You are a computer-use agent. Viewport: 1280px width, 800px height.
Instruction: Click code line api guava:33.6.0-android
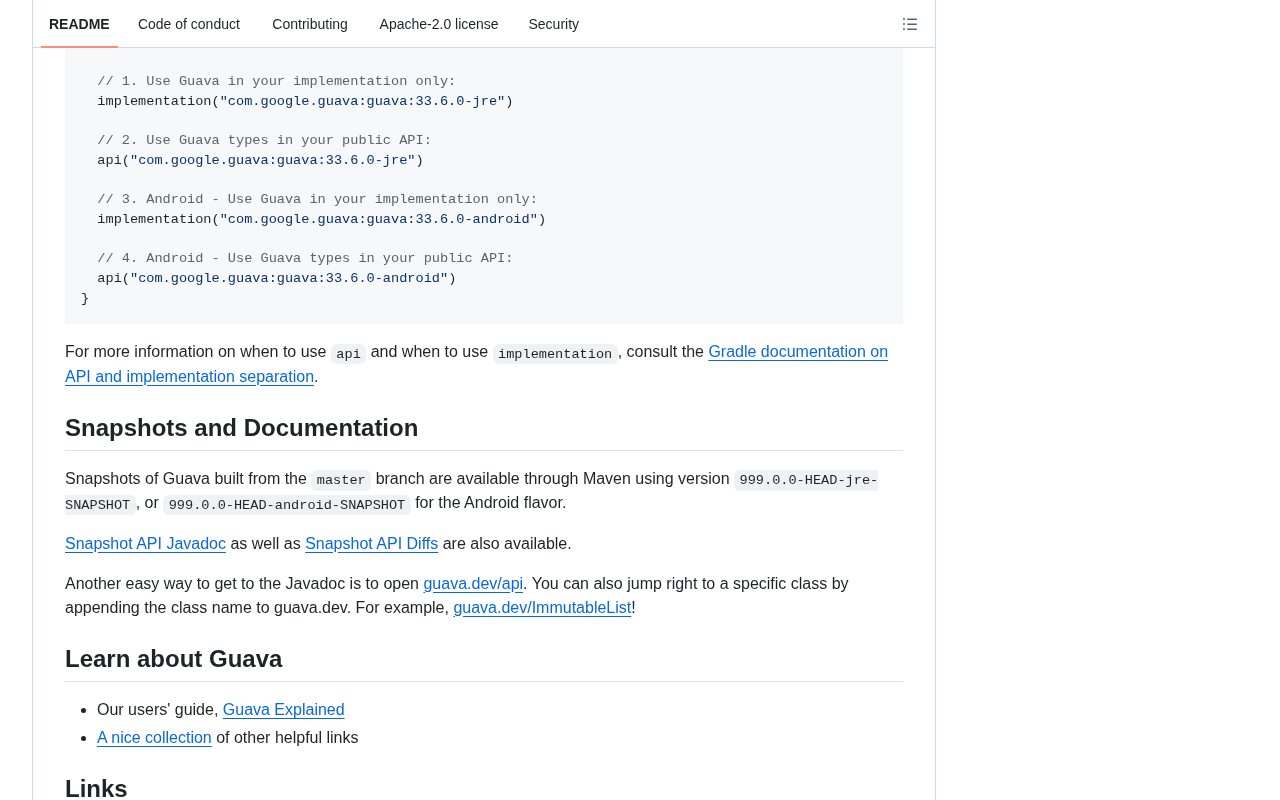pos(276,279)
